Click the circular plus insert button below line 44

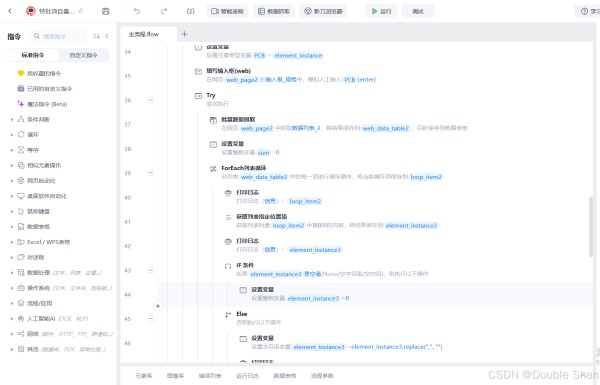[158, 306]
